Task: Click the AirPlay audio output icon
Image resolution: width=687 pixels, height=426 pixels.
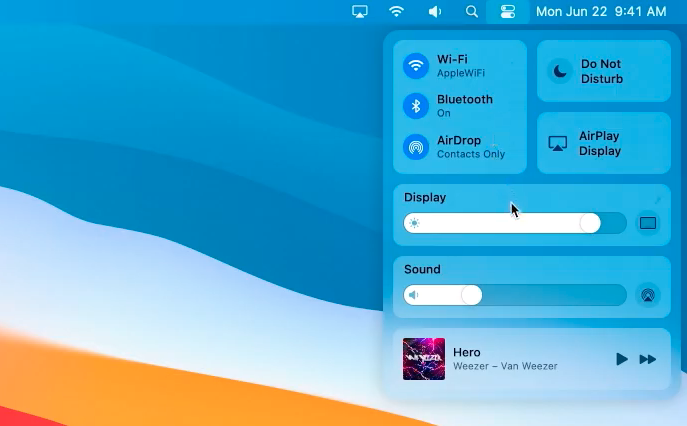Action: (648, 295)
